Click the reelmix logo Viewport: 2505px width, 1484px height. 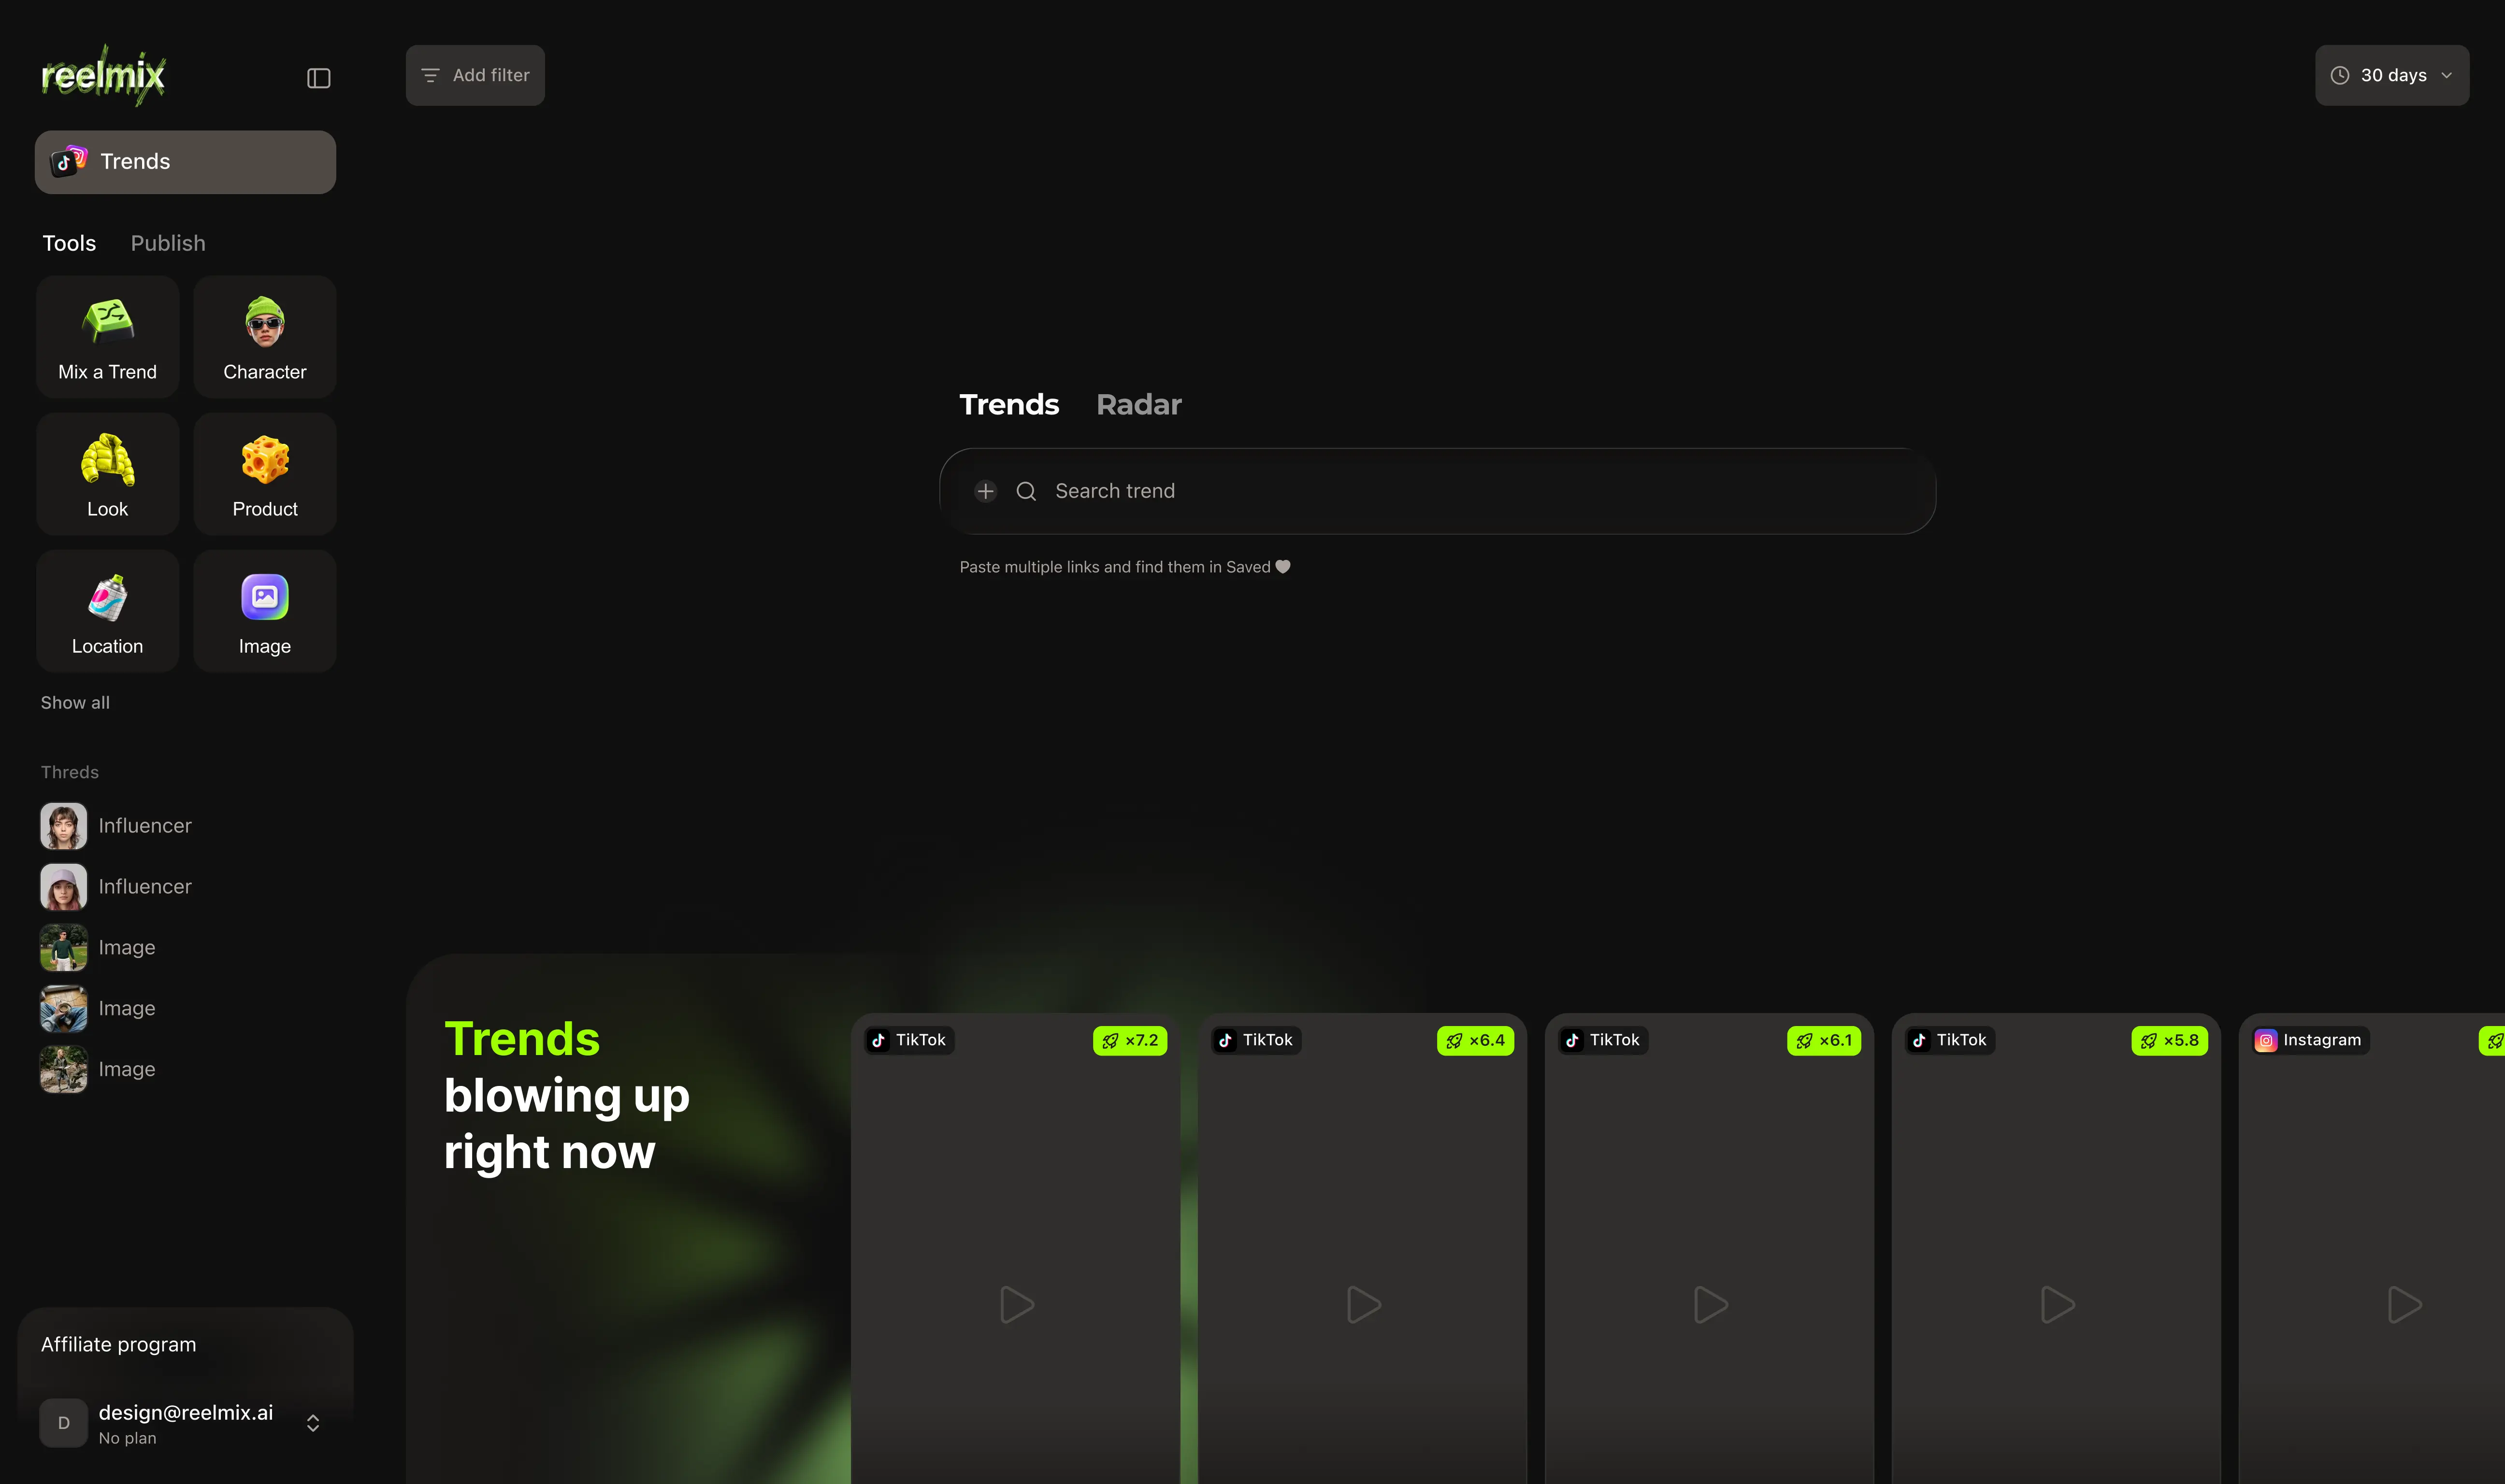tap(103, 75)
